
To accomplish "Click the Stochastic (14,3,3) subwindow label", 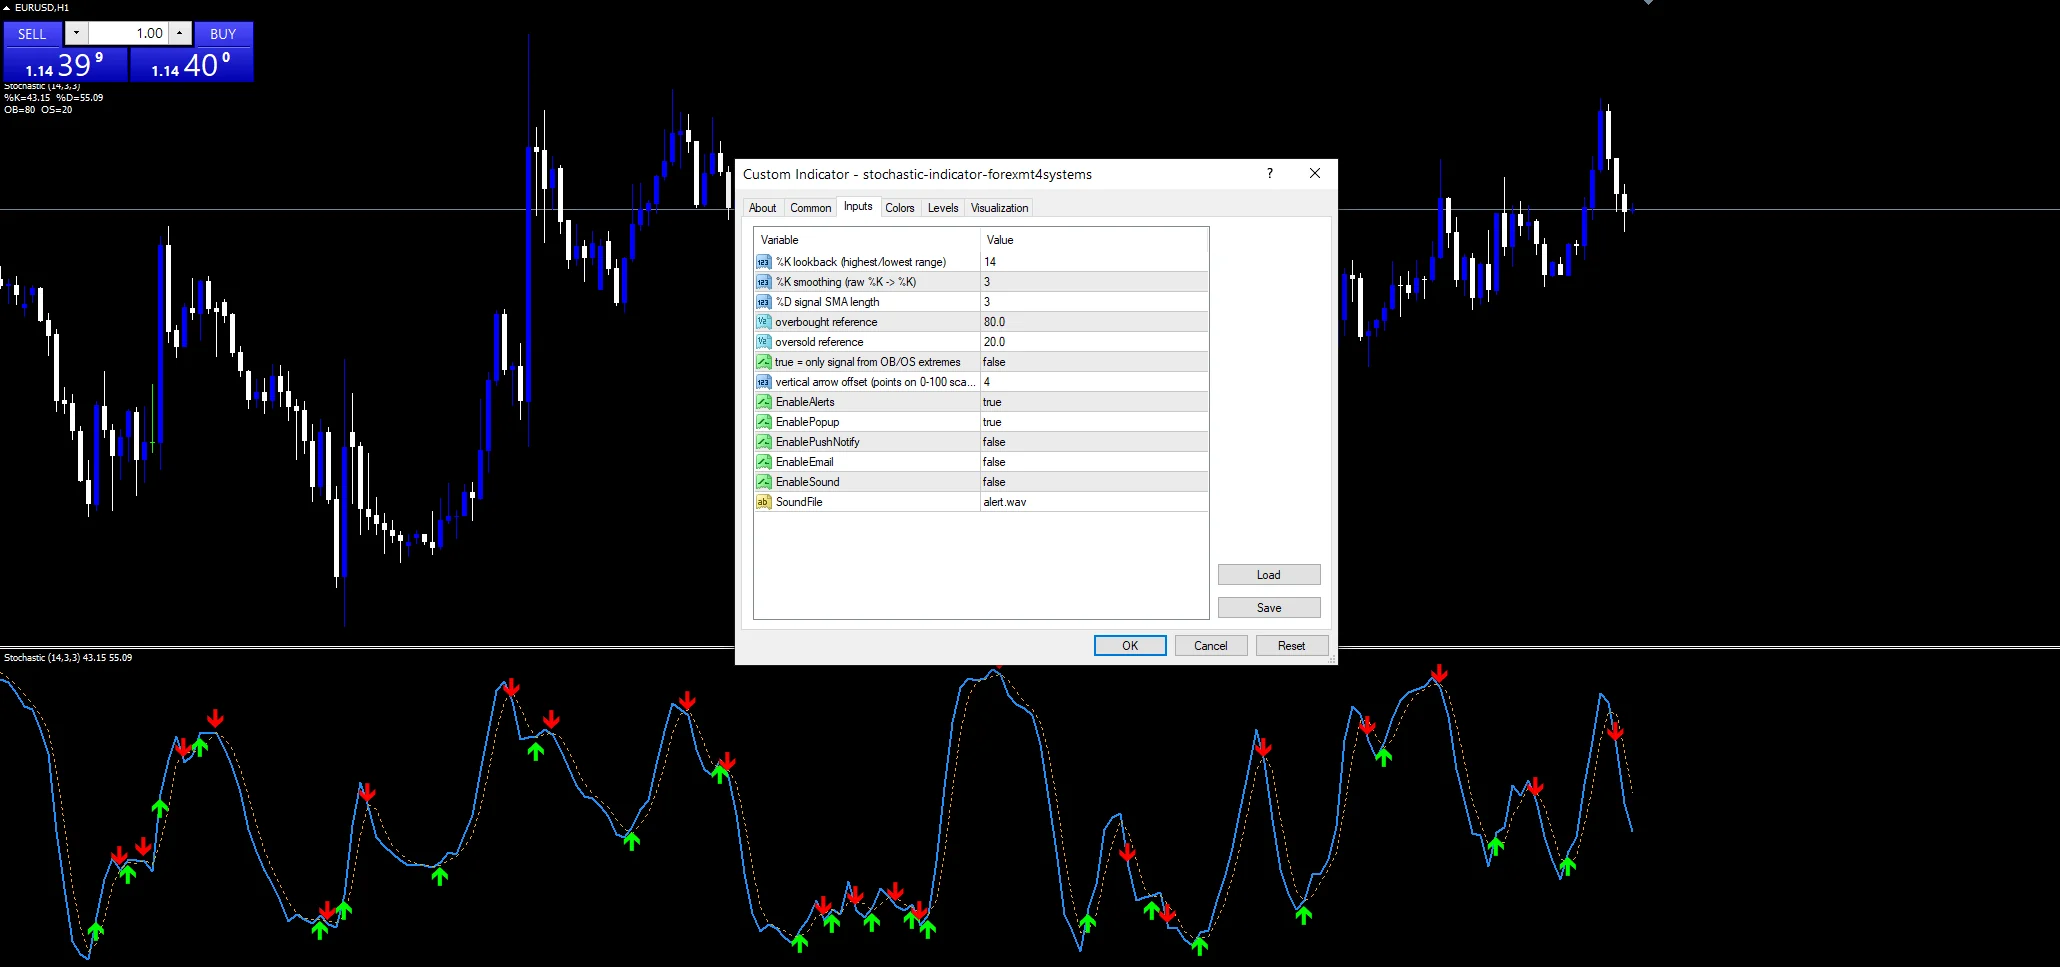I will click(68, 658).
